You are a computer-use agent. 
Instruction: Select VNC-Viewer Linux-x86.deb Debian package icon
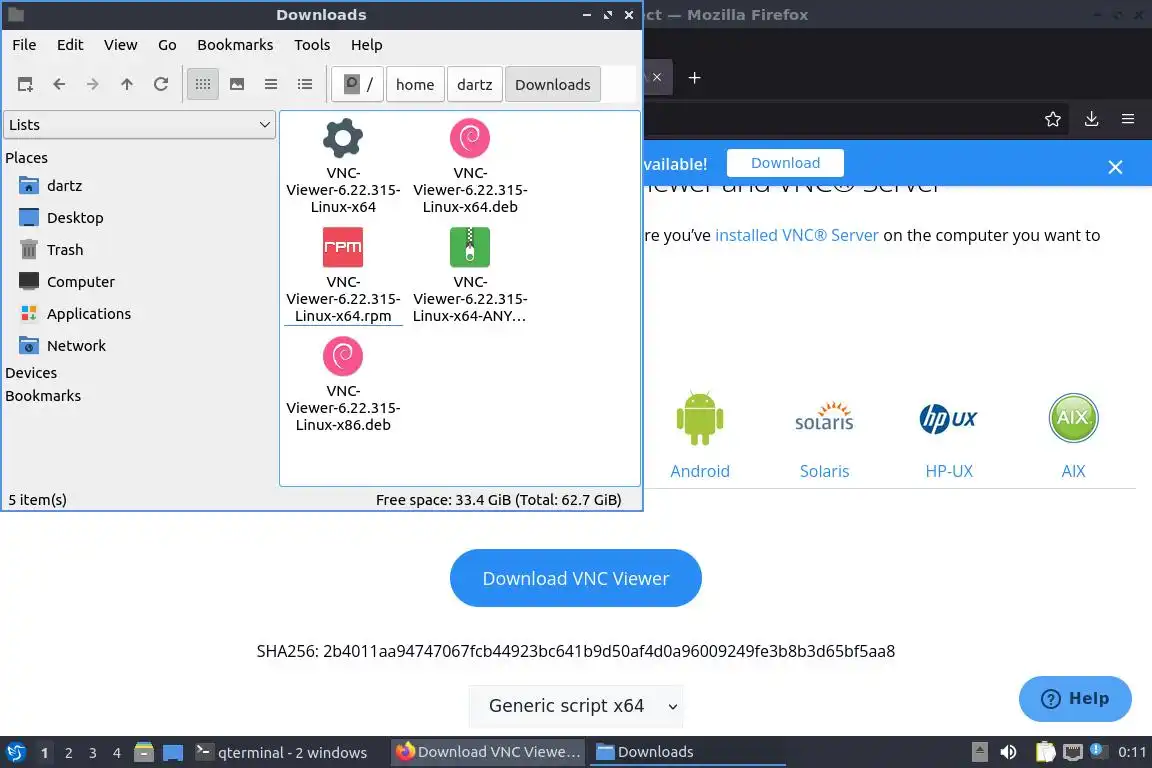point(343,356)
